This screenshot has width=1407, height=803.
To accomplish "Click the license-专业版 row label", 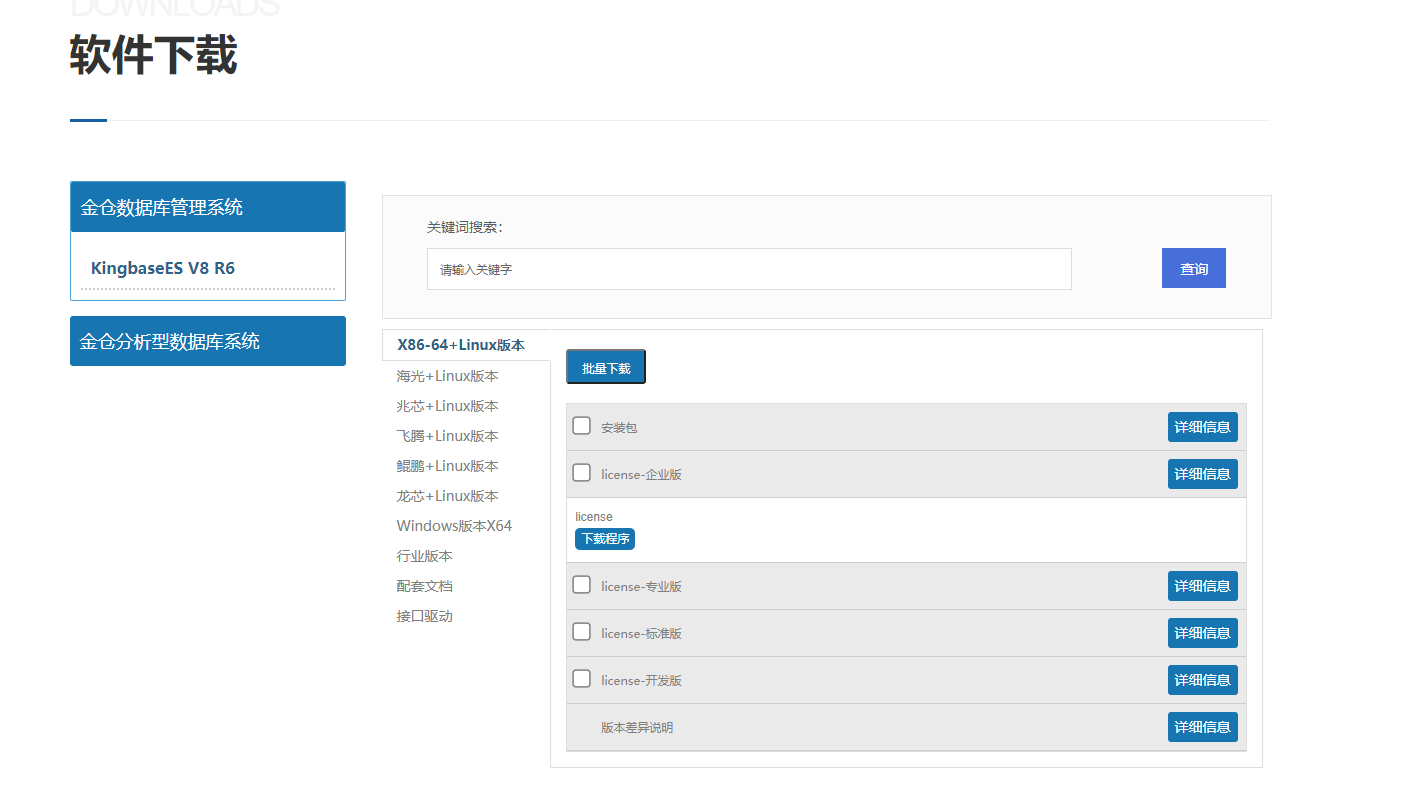I will pyautogui.click(x=641, y=587).
